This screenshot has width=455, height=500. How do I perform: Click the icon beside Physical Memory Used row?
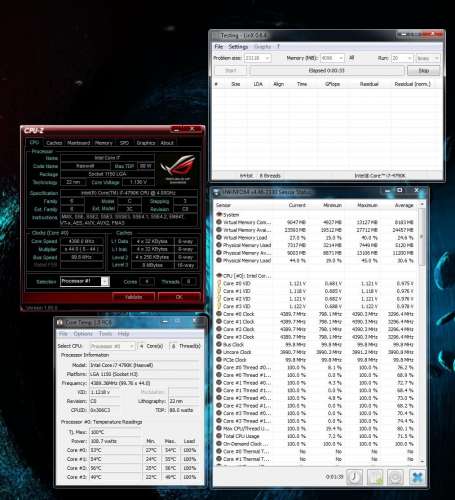pyautogui.click(x=219, y=245)
